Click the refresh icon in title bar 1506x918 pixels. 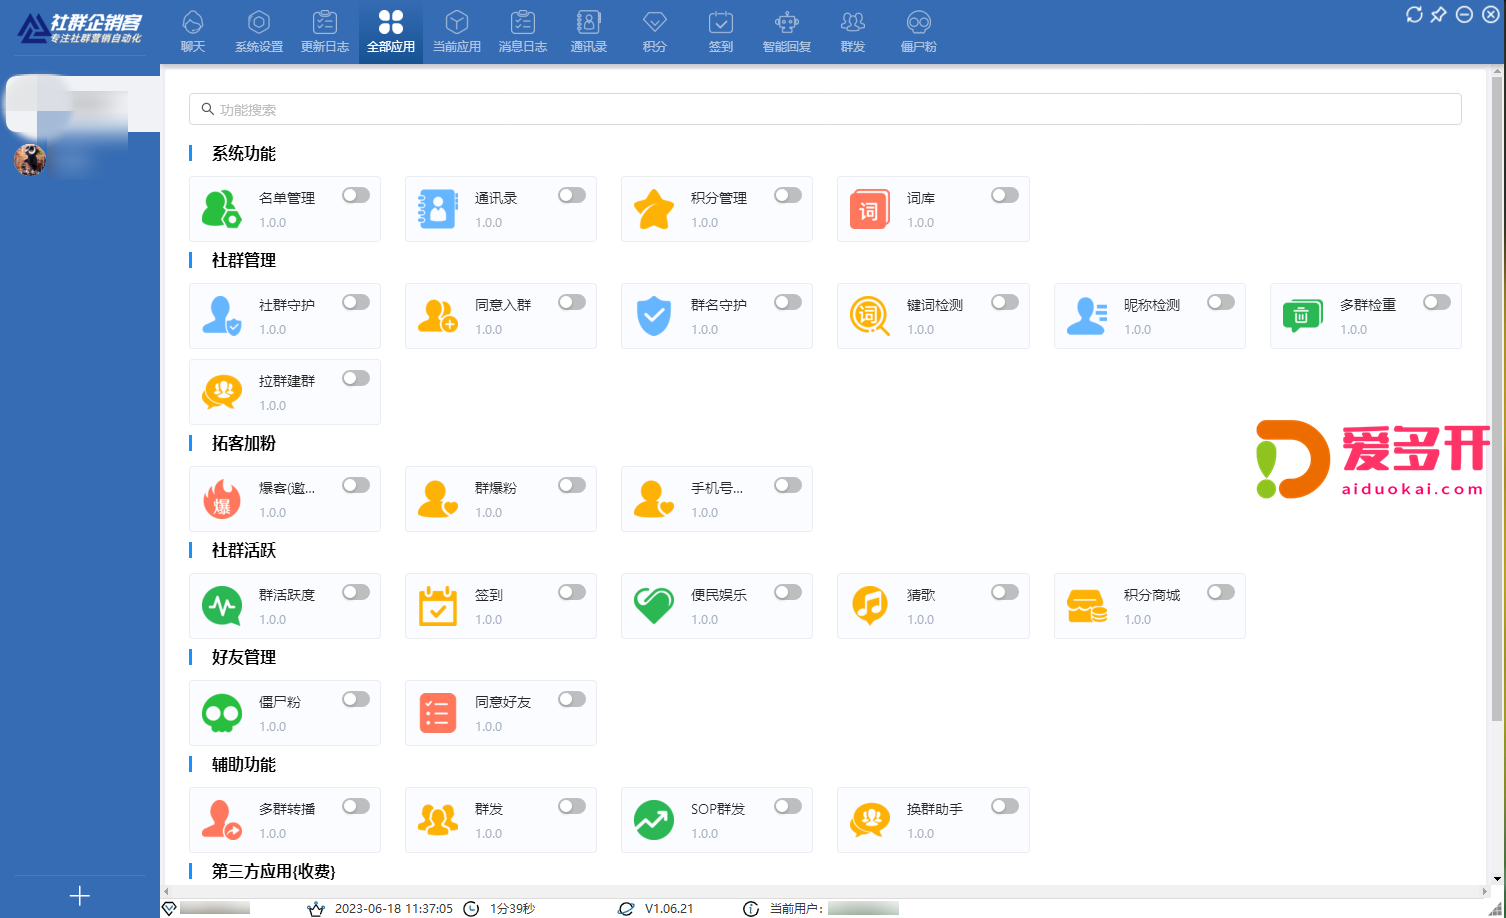(1414, 14)
